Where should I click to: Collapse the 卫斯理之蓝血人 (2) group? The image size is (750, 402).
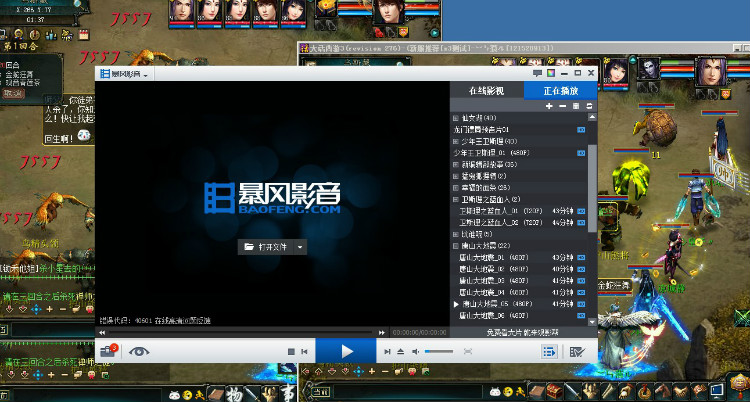[455, 199]
